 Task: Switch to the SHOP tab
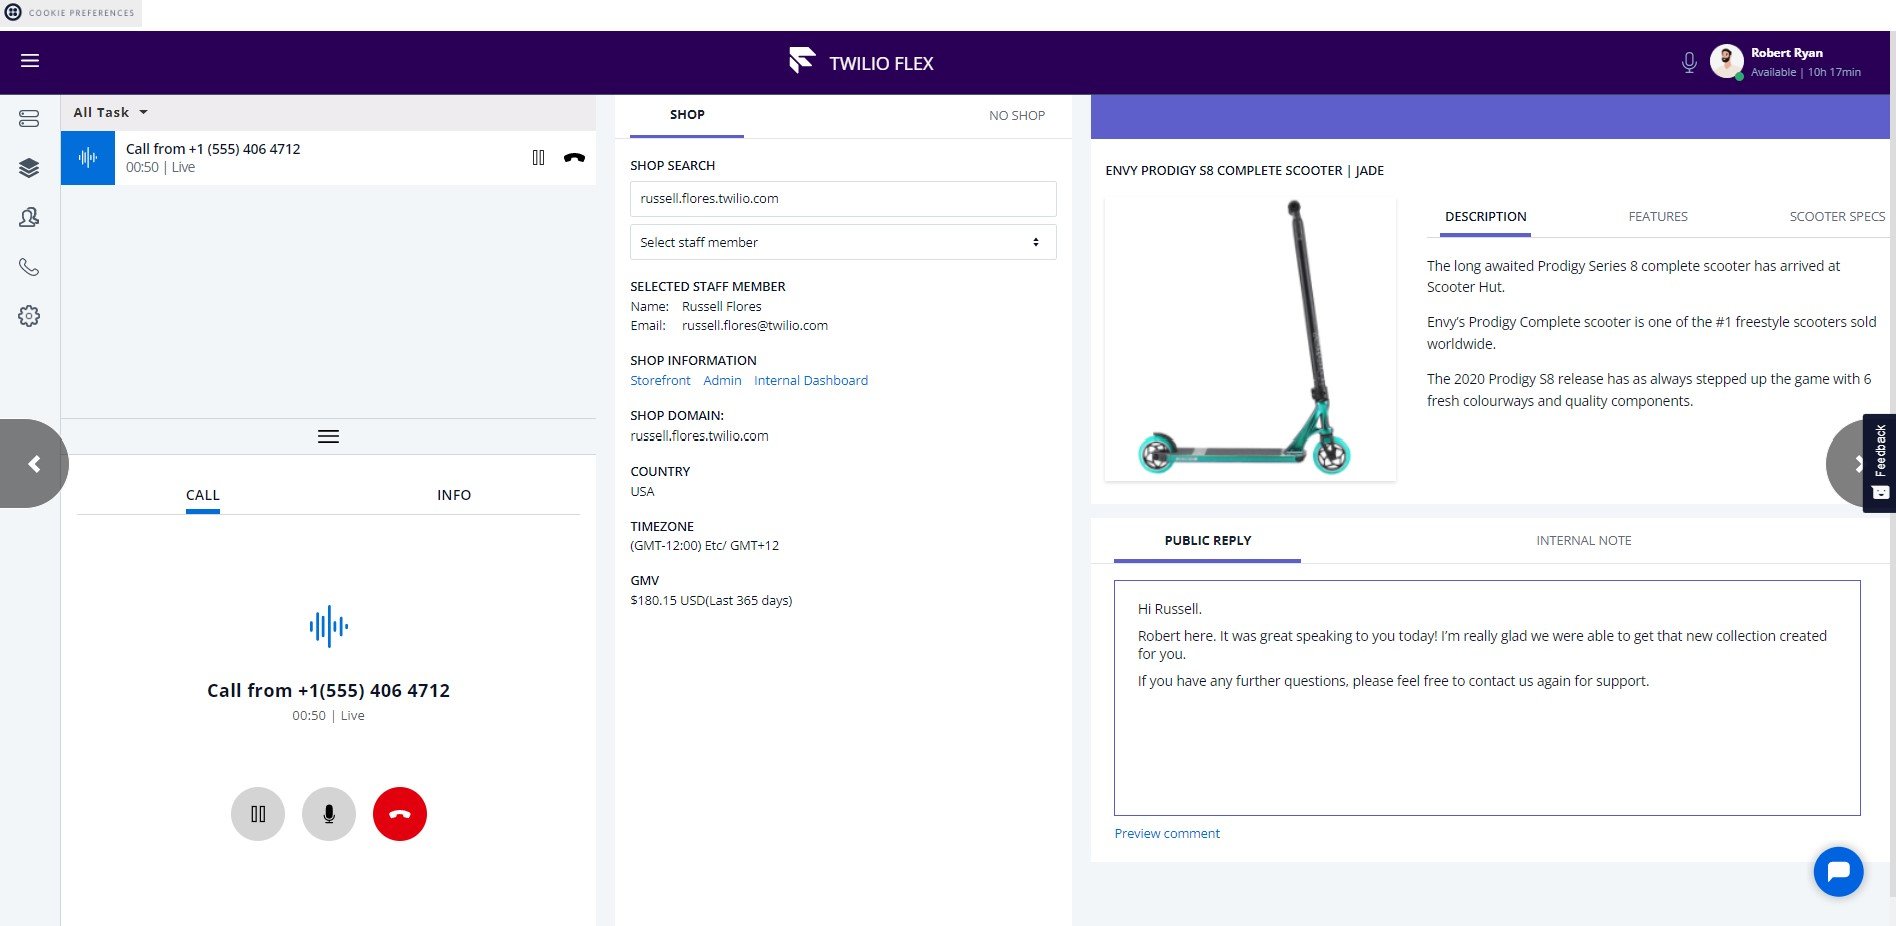click(687, 115)
